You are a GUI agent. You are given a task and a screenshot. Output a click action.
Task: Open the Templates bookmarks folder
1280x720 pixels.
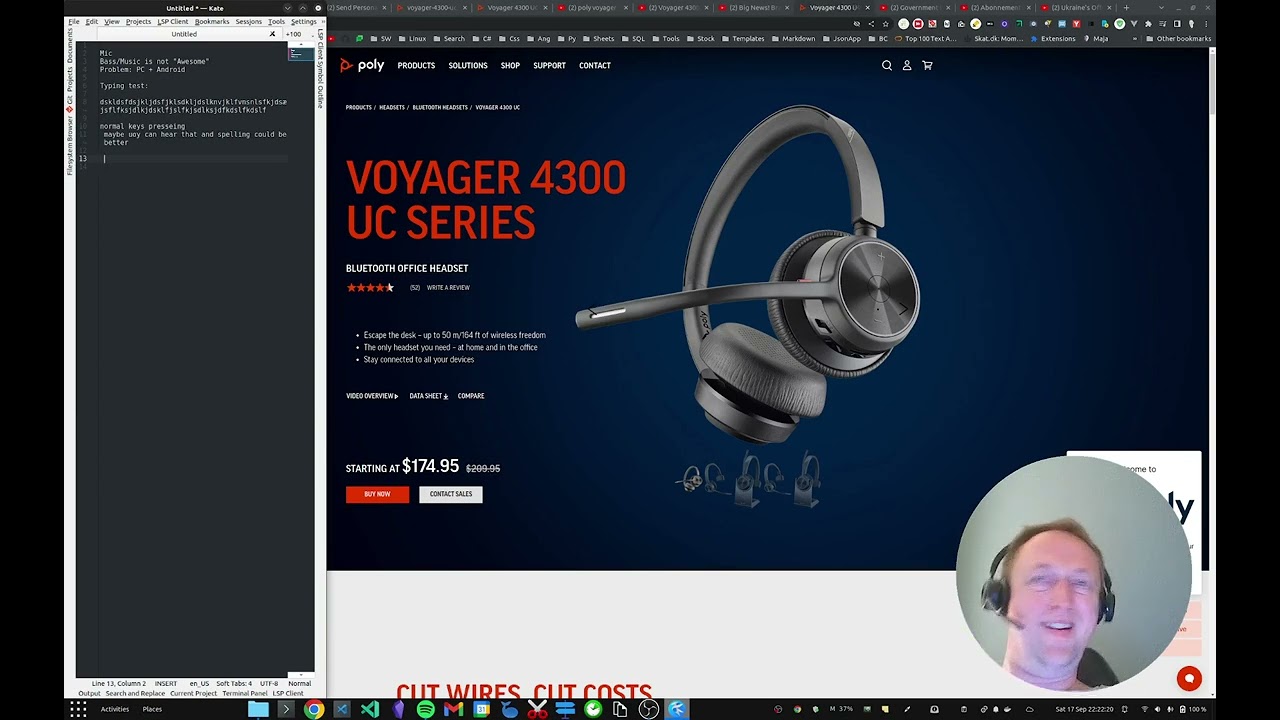742,39
